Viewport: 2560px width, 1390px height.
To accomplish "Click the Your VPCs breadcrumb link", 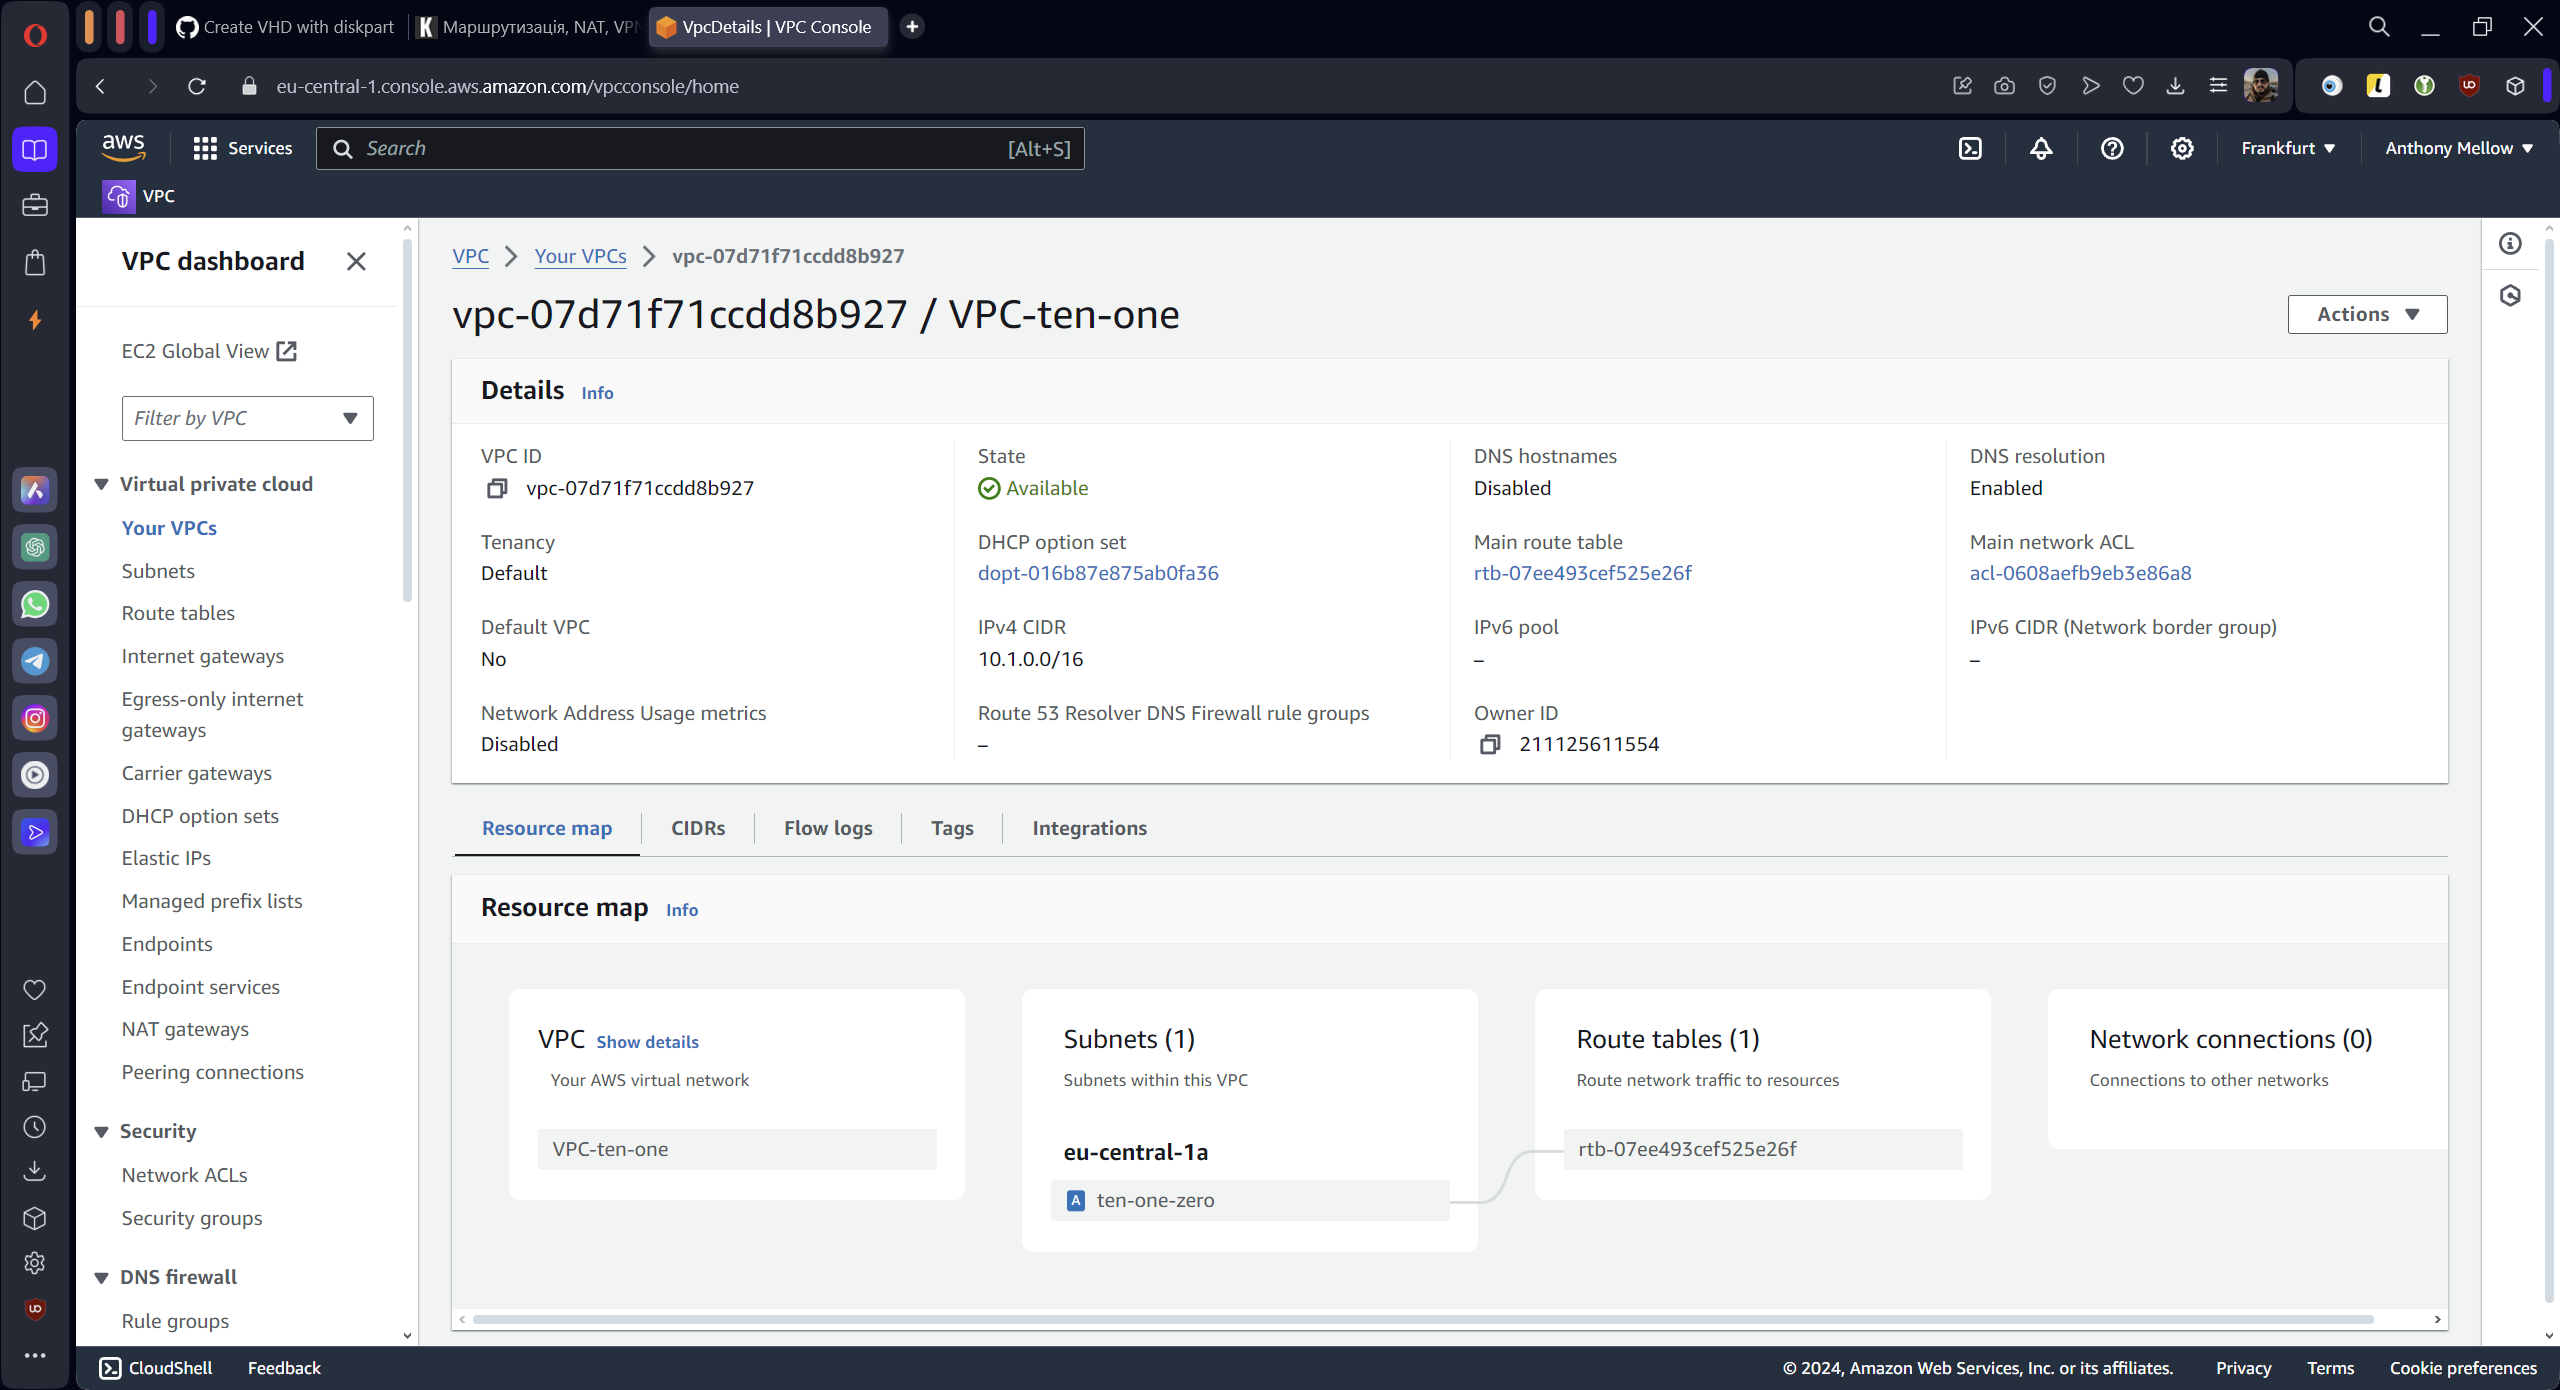I will [x=580, y=256].
